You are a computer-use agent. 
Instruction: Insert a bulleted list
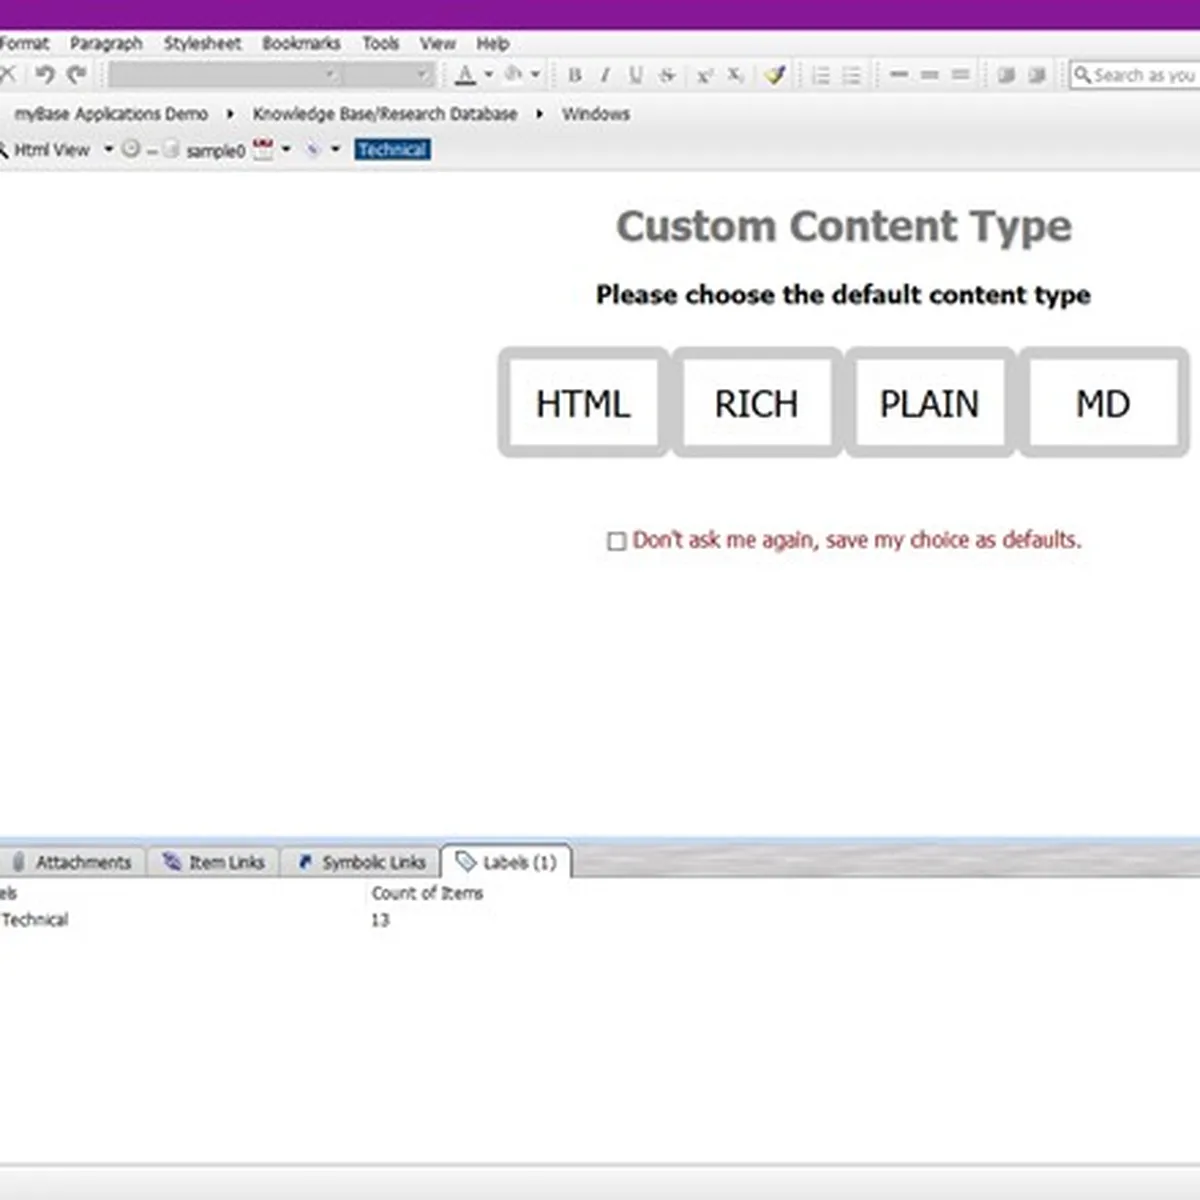pos(852,75)
